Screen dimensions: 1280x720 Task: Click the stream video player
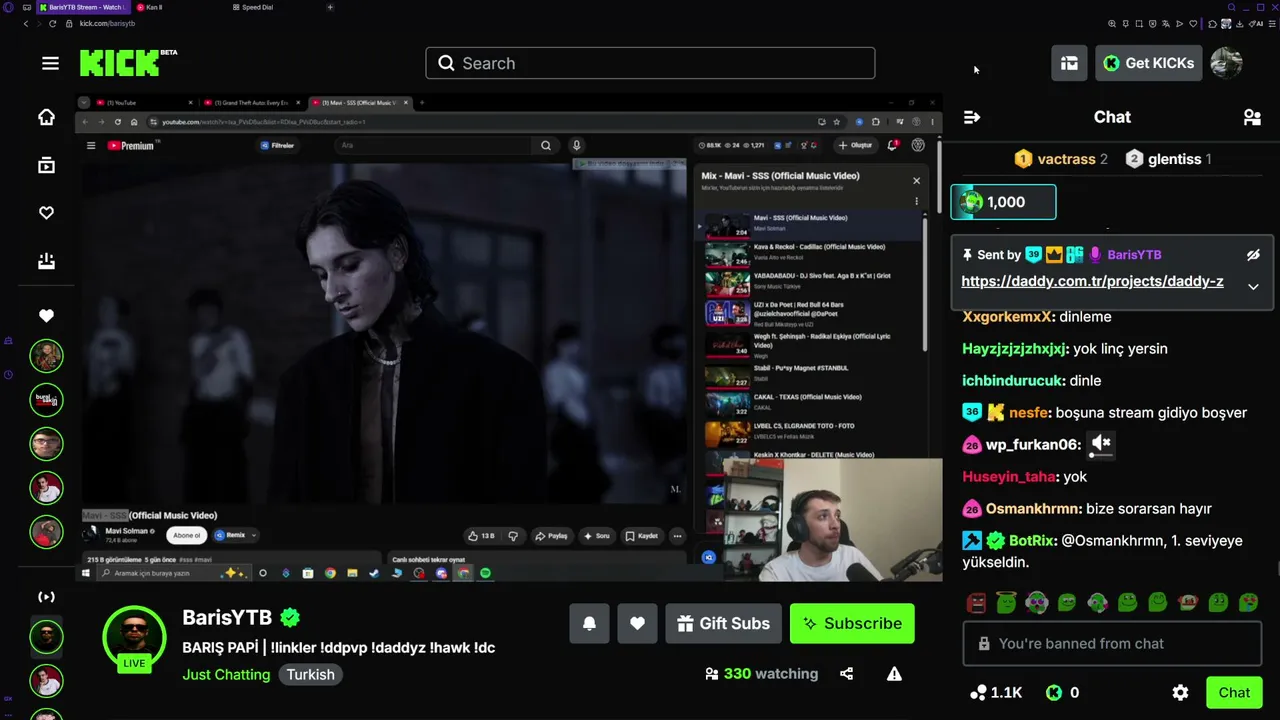[x=508, y=338]
